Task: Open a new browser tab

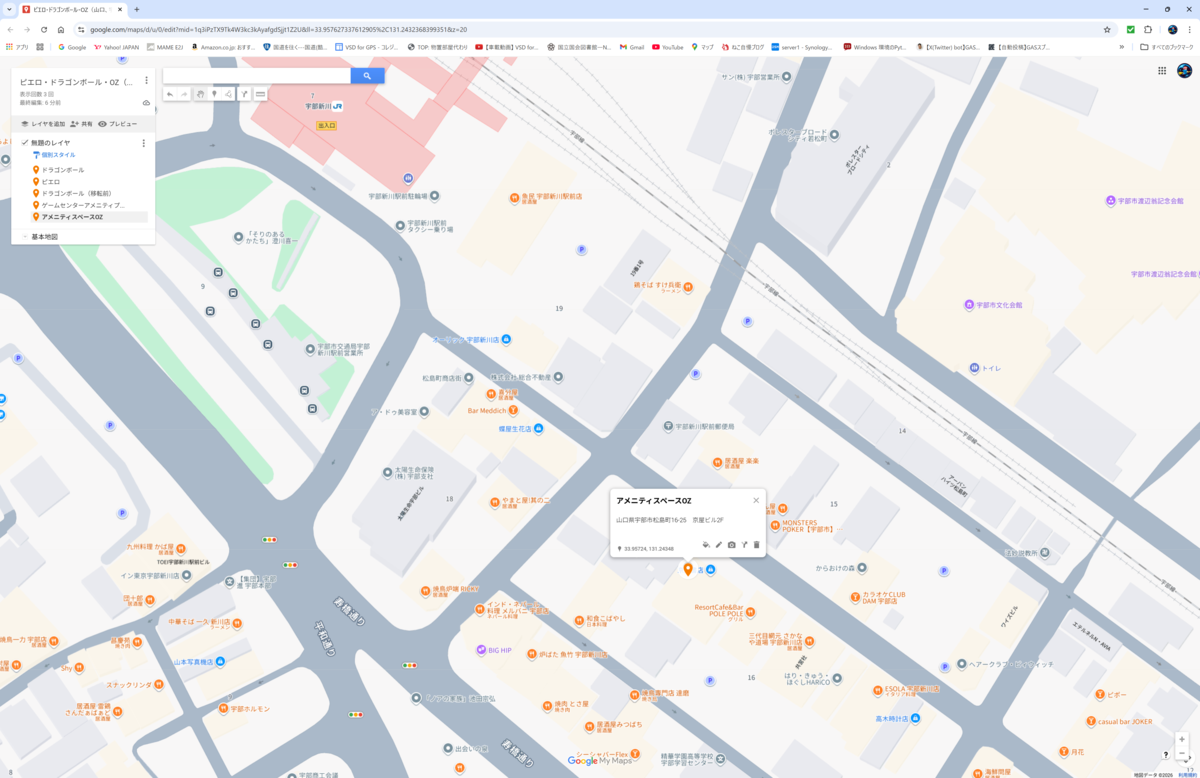Action: 137,9
